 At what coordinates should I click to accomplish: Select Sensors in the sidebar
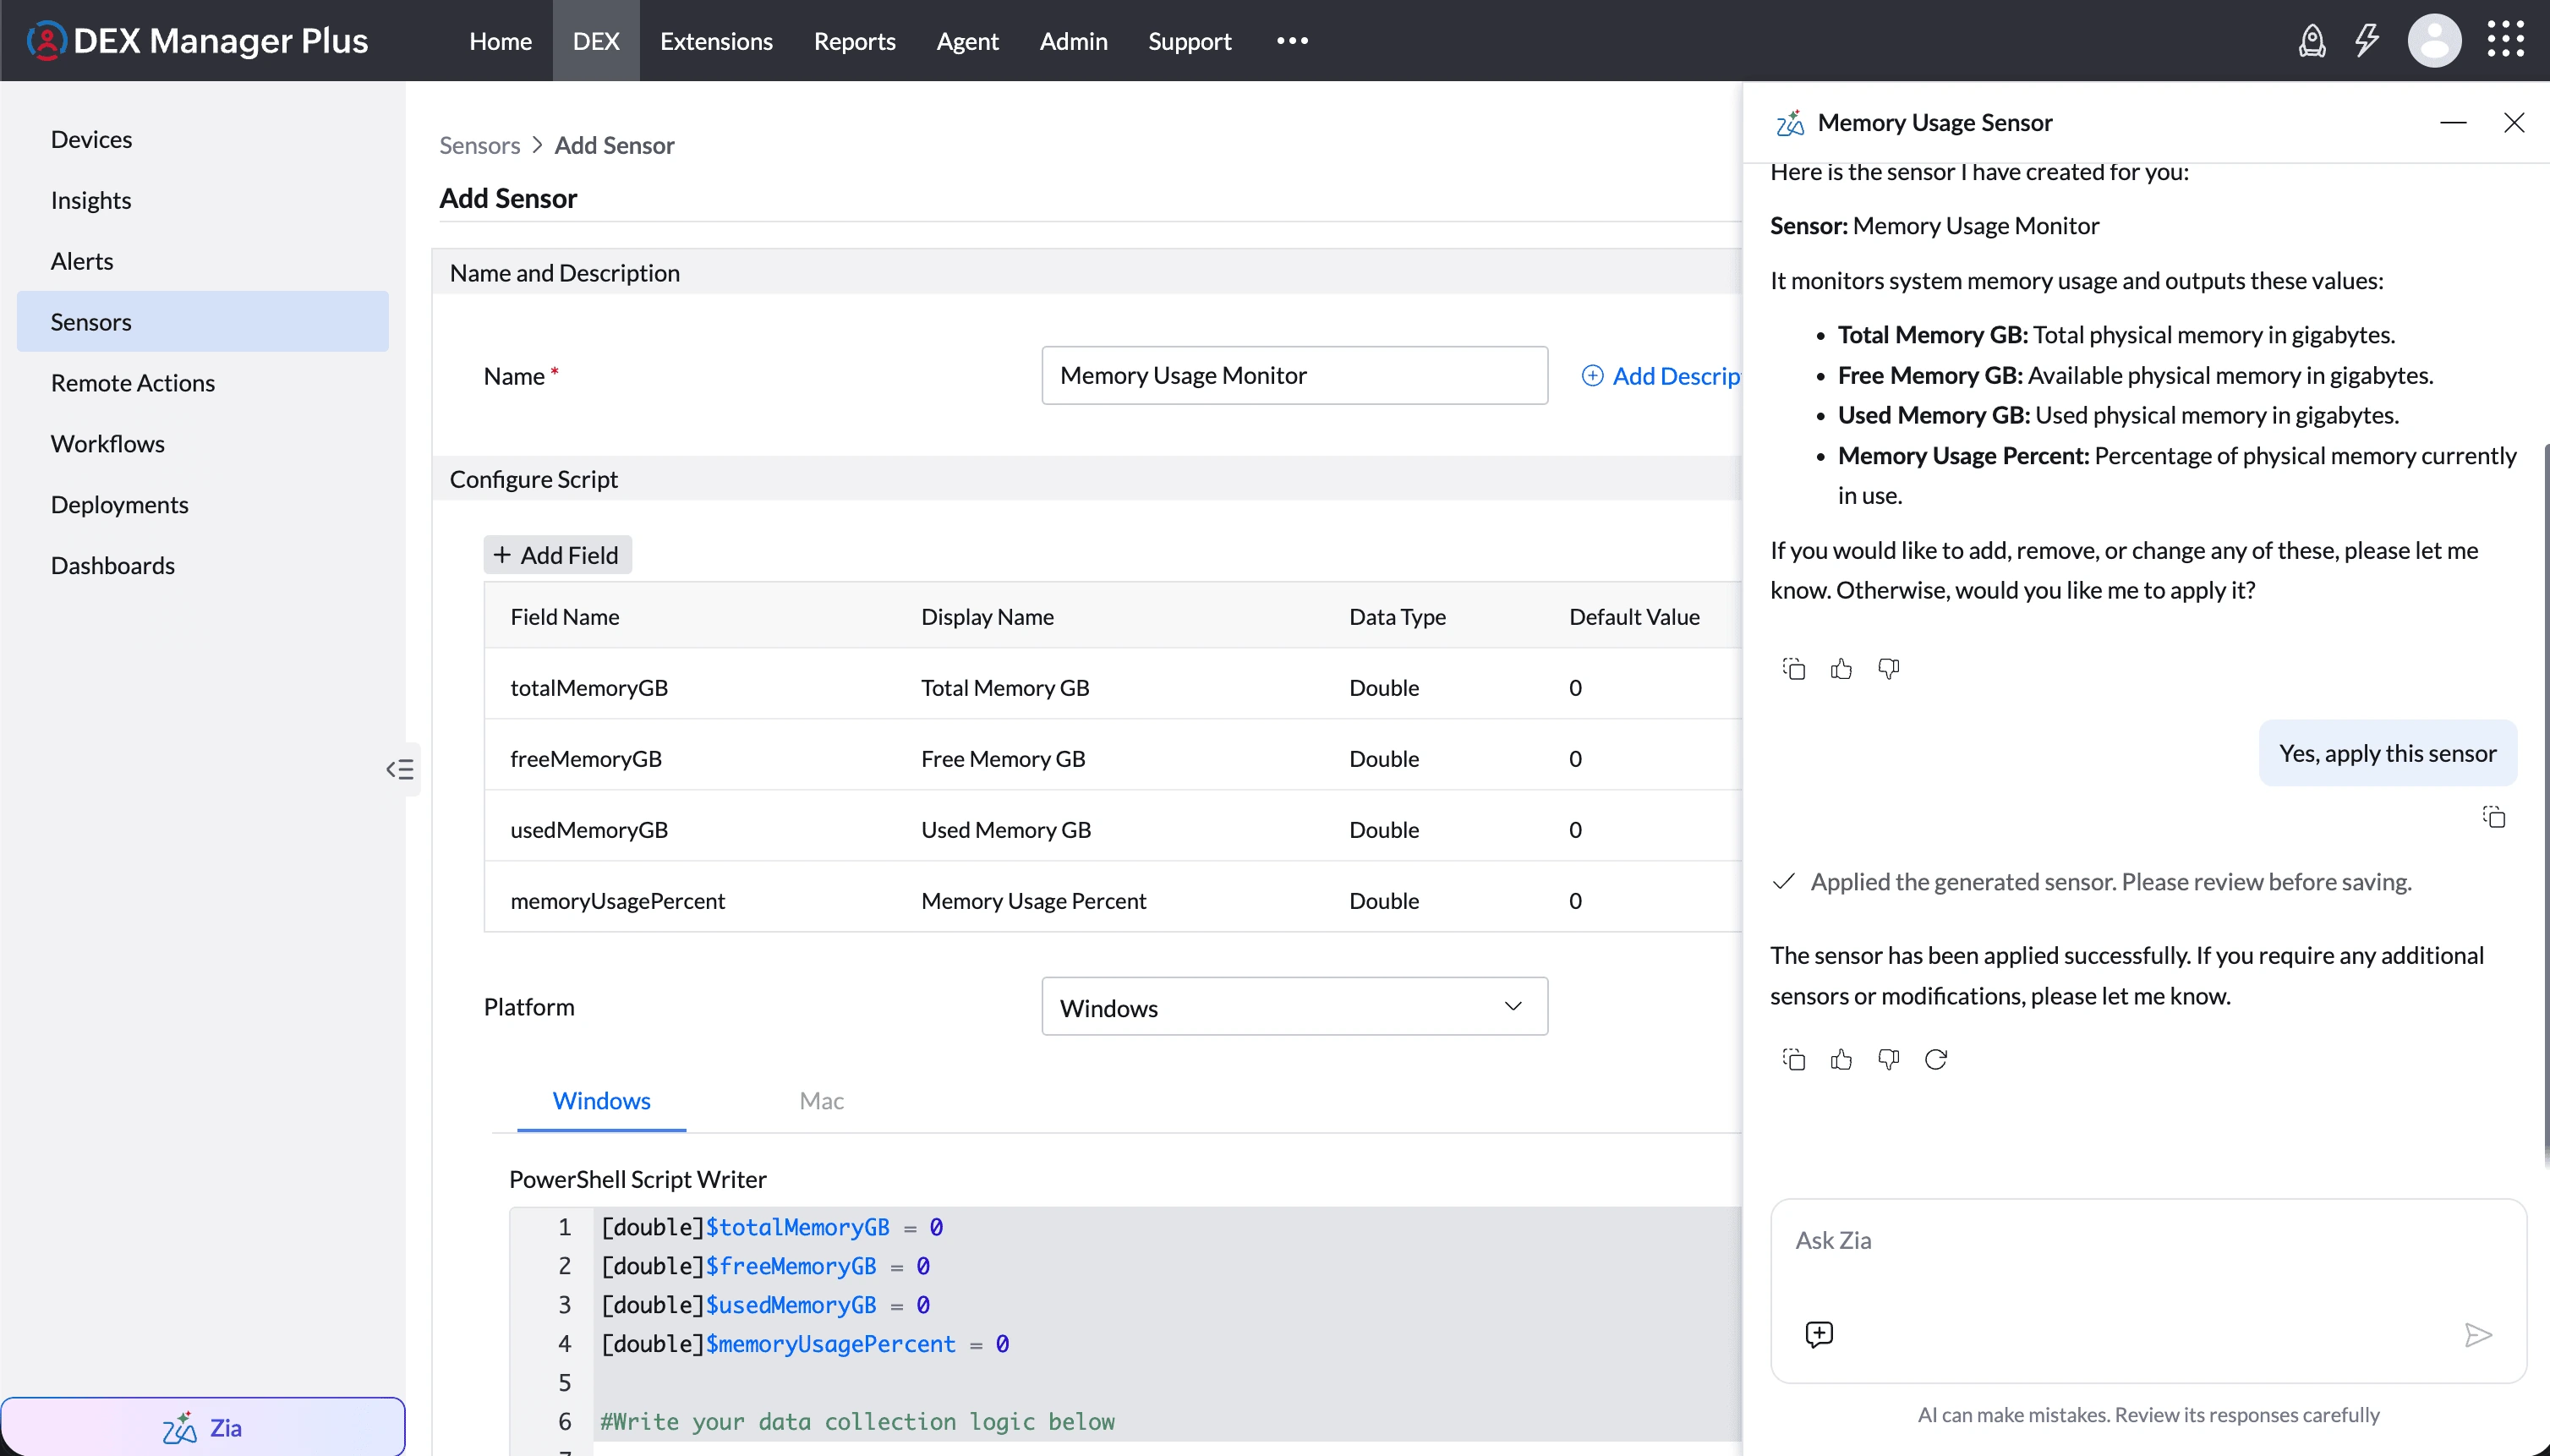click(x=203, y=322)
